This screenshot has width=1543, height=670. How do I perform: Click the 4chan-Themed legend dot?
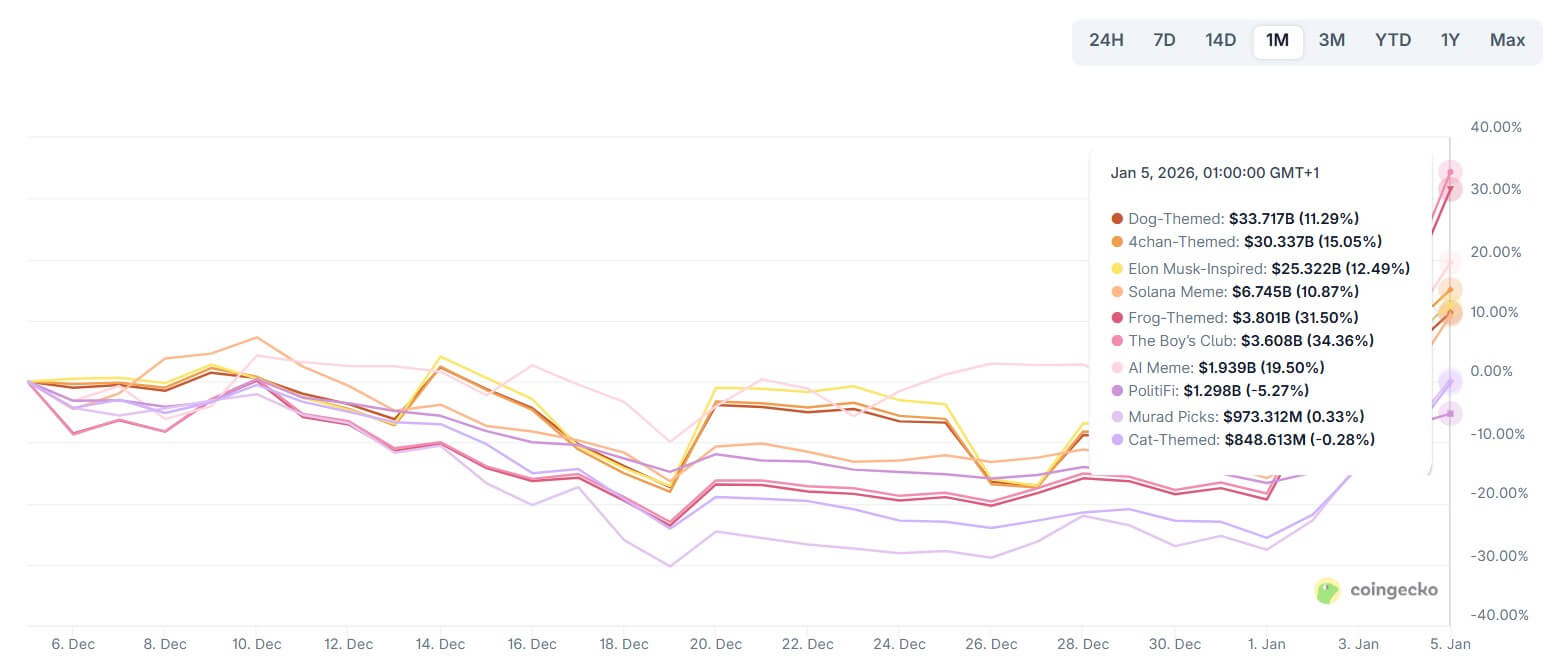[x=1117, y=242]
